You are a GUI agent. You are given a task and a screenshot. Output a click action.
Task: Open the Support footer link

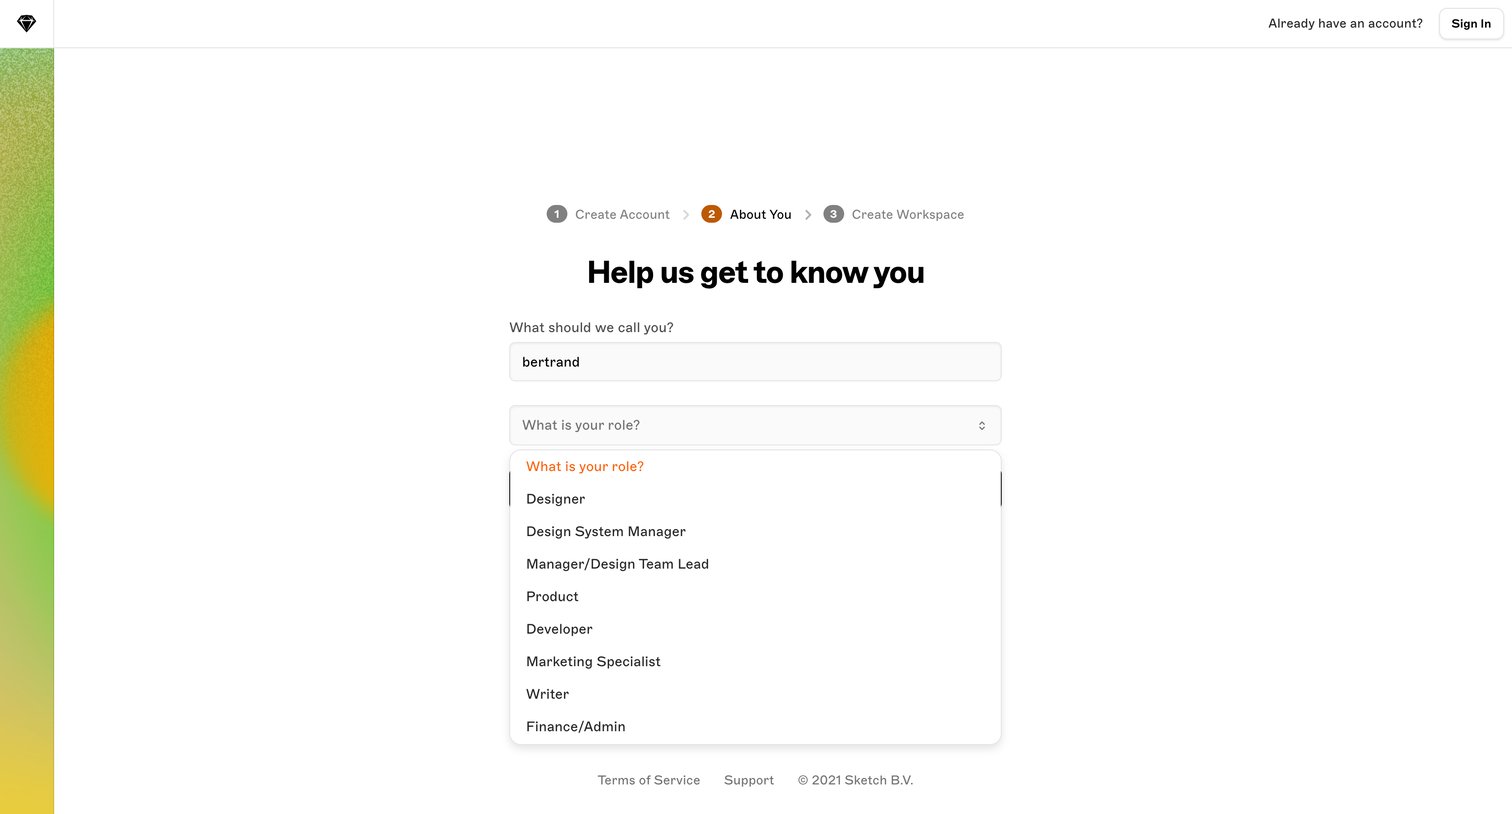(749, 780)
